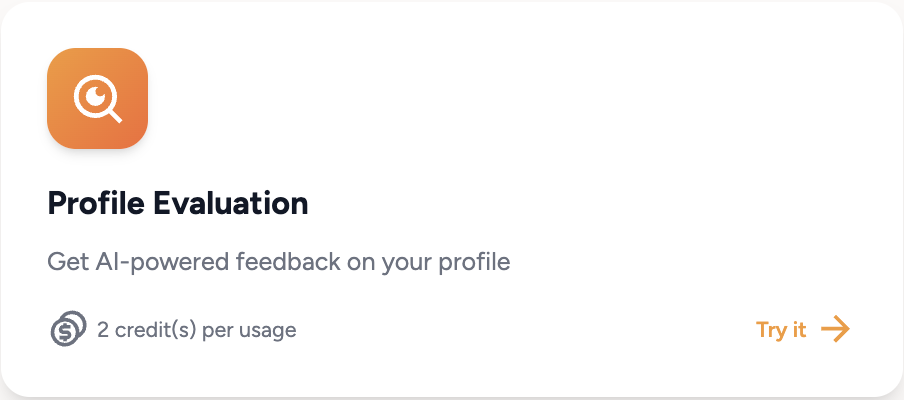Click the "Try it" orange text
The height and width of the screenshot is (400, 904).
[x=781, y=330]
